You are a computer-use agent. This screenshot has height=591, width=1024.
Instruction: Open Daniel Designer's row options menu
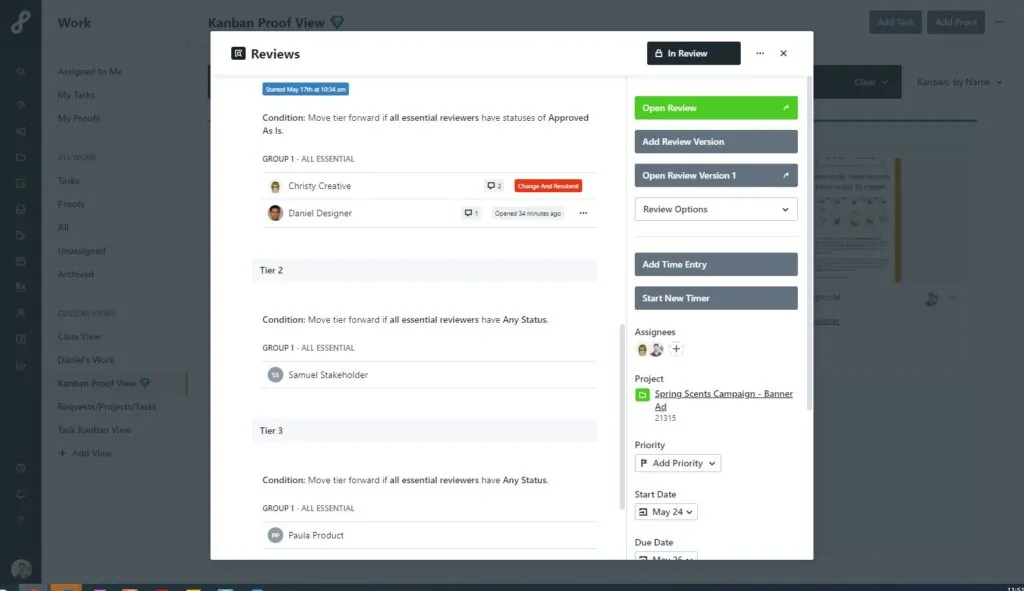pos(583,213)
